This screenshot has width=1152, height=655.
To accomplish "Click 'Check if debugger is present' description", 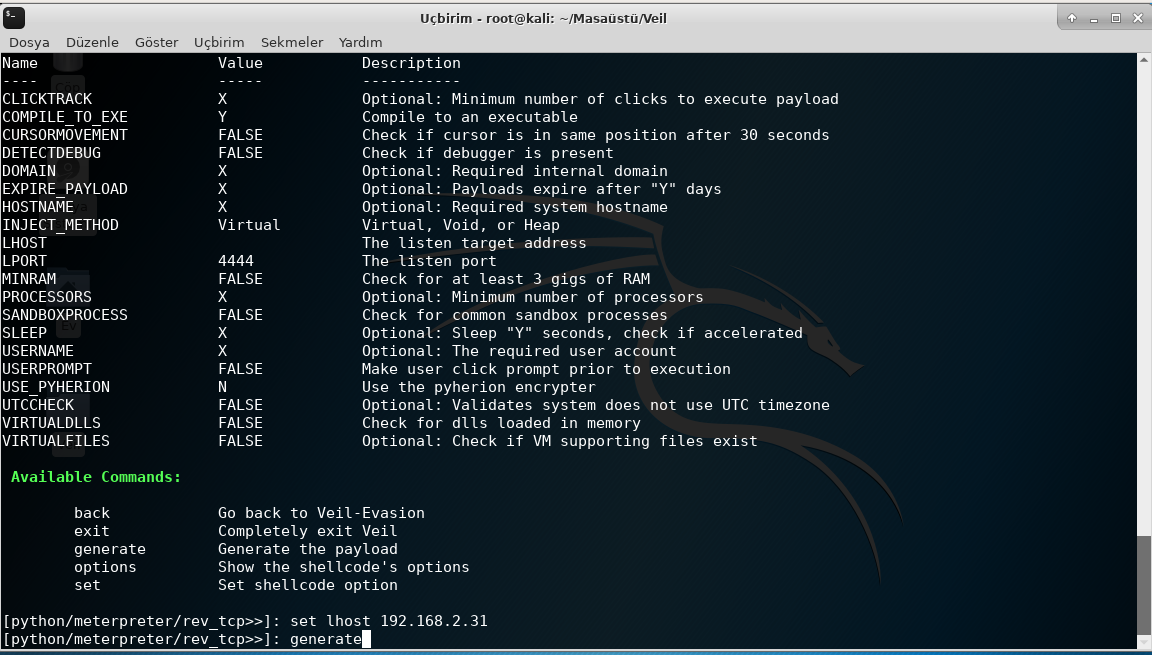I will pos(488,153).
